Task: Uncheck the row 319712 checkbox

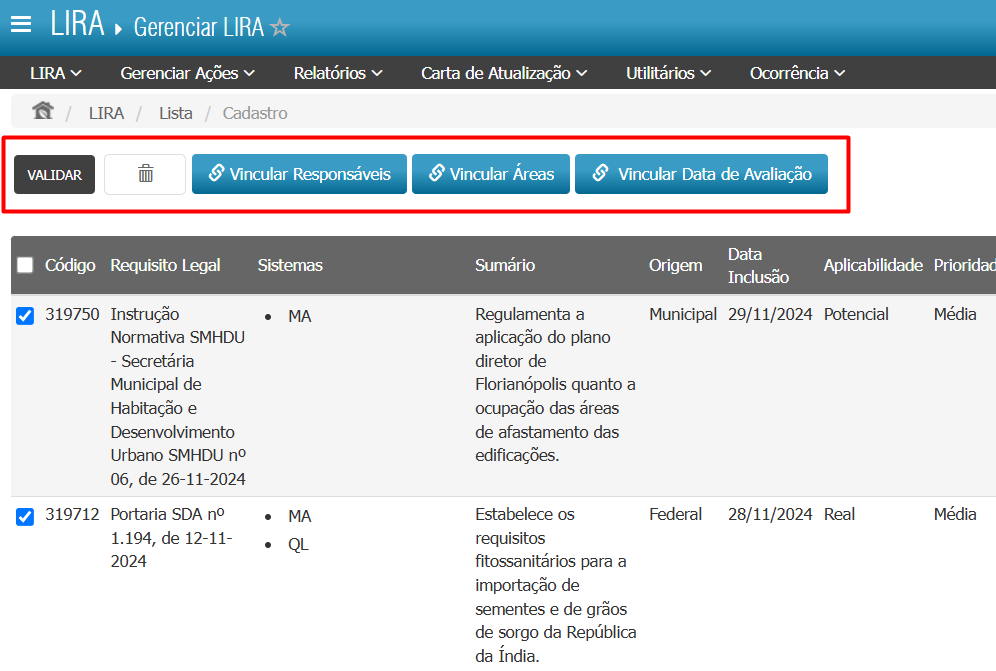Action: (25, 516)
